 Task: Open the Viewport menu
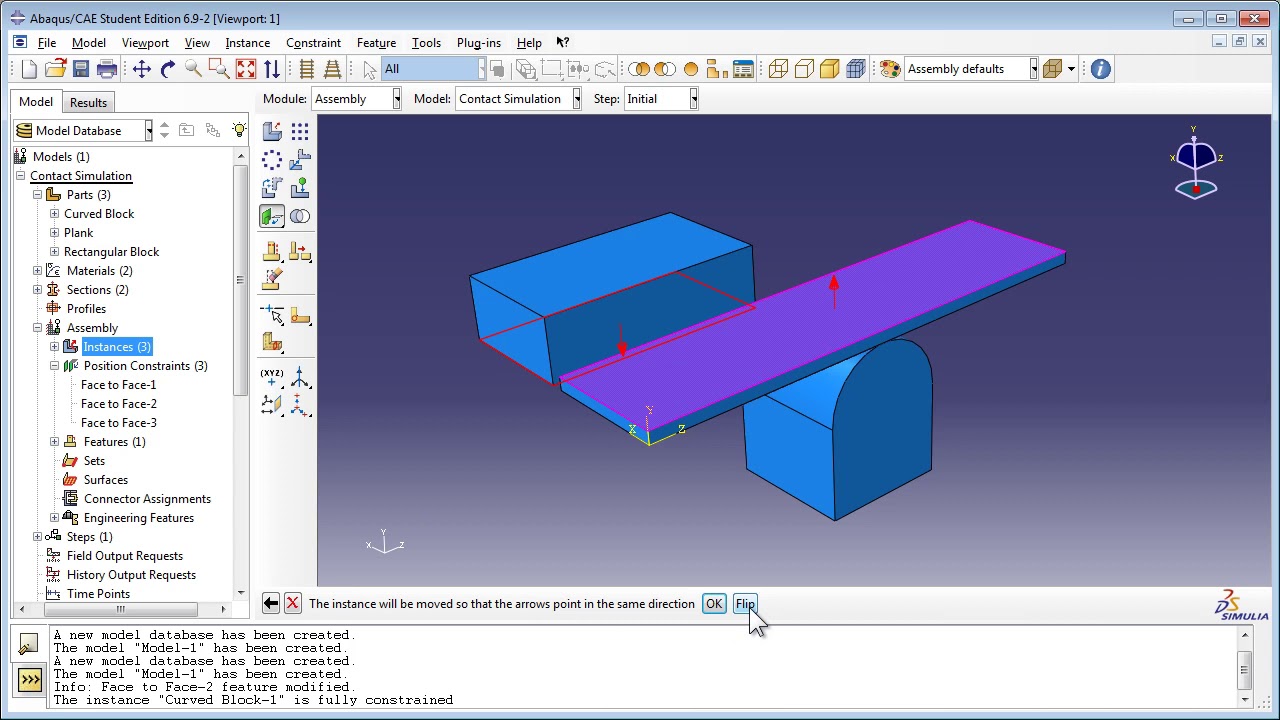(145, 43)
